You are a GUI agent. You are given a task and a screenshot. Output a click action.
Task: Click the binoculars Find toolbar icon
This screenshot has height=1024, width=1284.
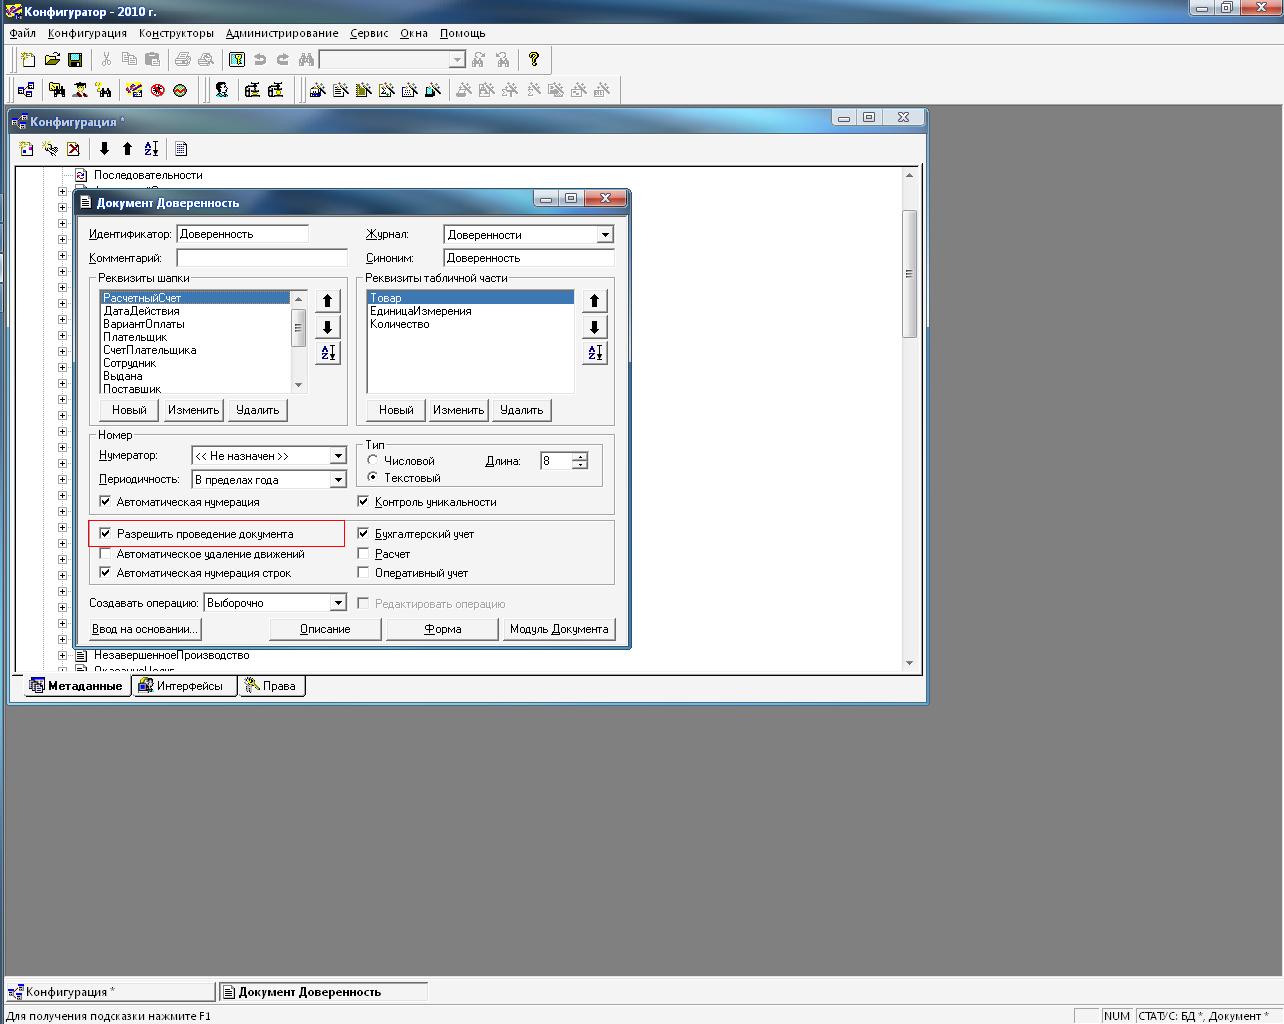306,60
